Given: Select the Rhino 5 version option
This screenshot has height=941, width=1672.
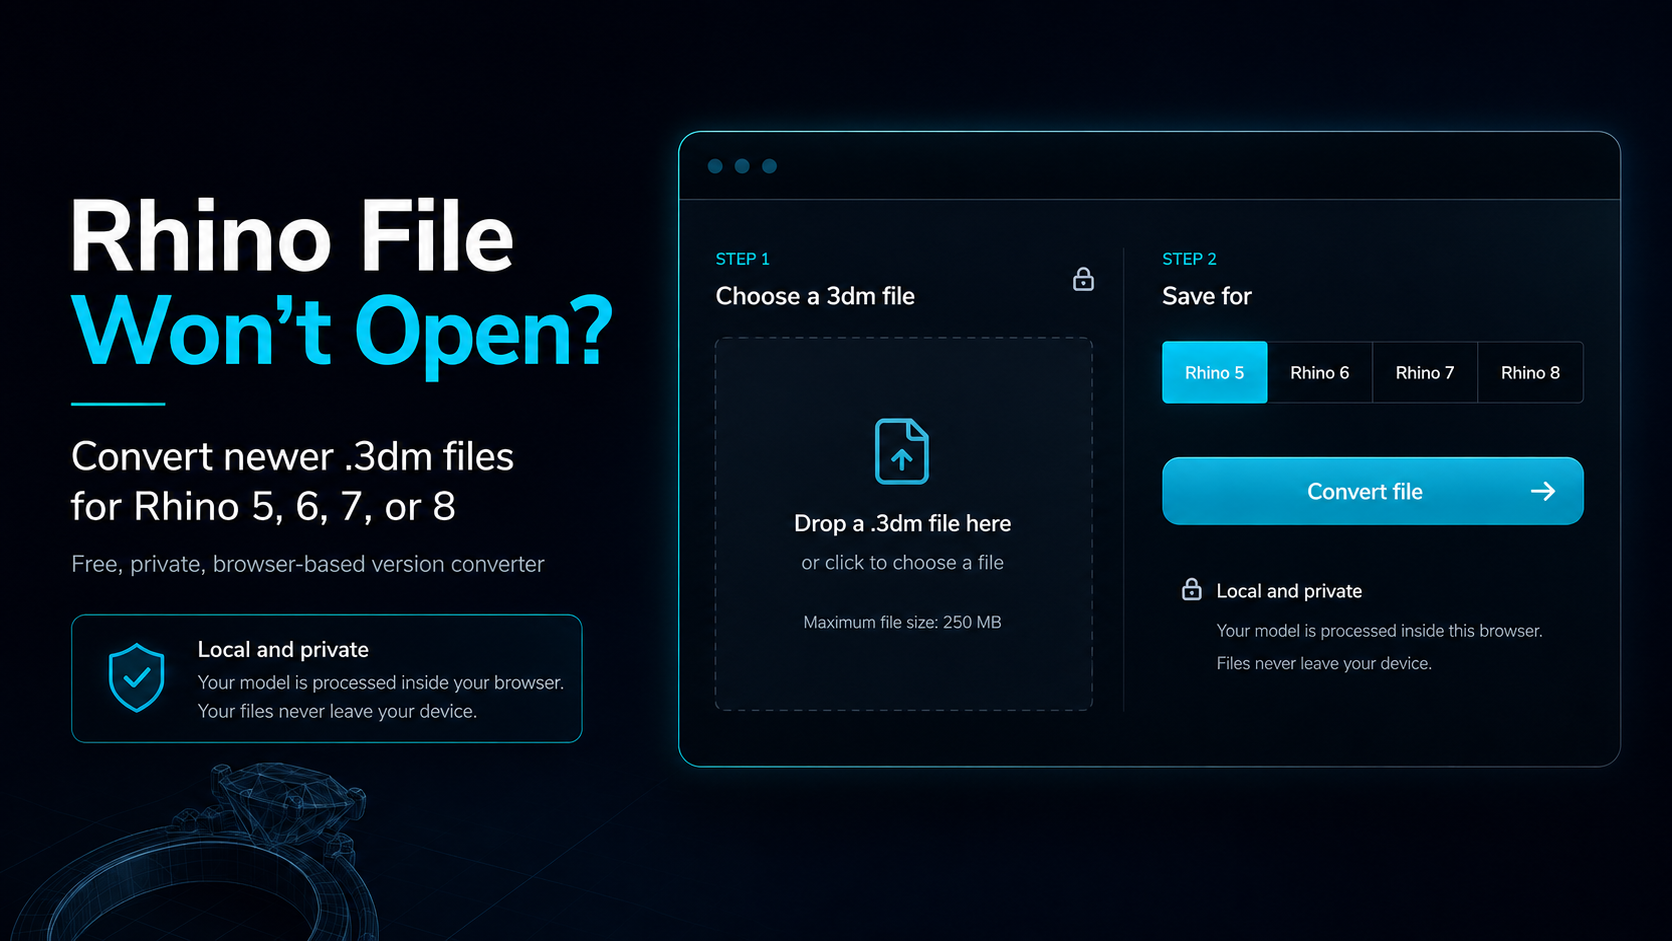Looking at the screenshot, I should (x=1214, y=373).
